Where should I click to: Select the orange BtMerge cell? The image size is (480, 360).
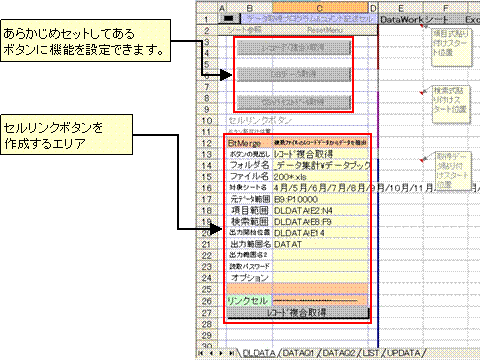pos(249,143)
